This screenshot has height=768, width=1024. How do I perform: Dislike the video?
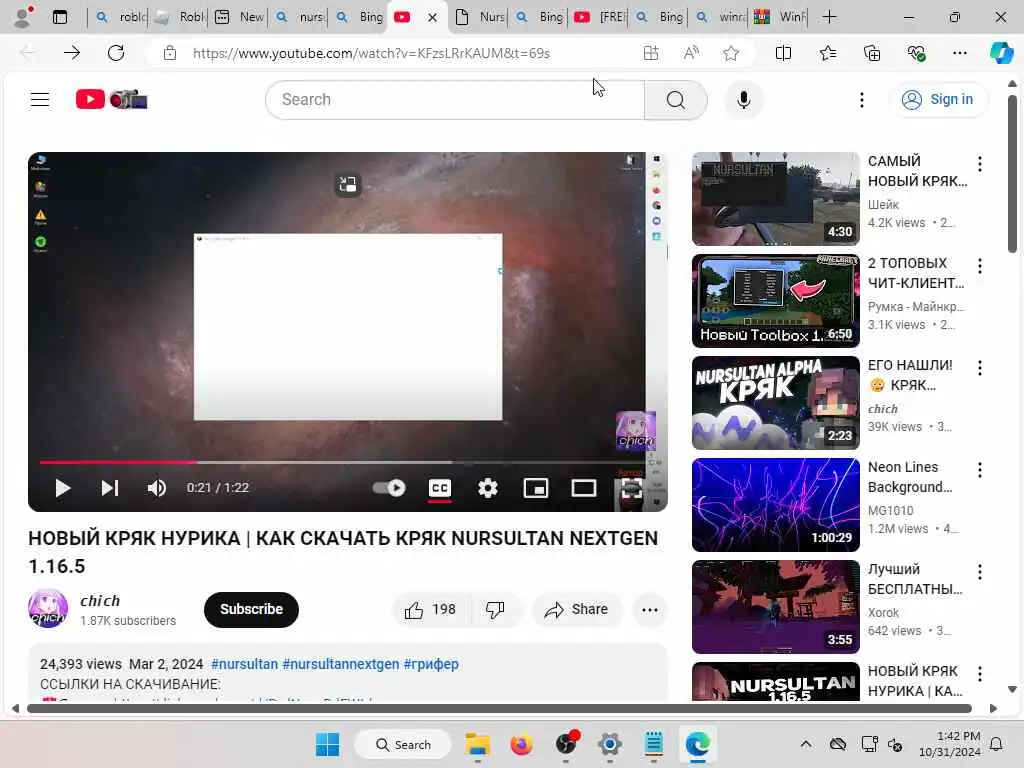point(496,609)
